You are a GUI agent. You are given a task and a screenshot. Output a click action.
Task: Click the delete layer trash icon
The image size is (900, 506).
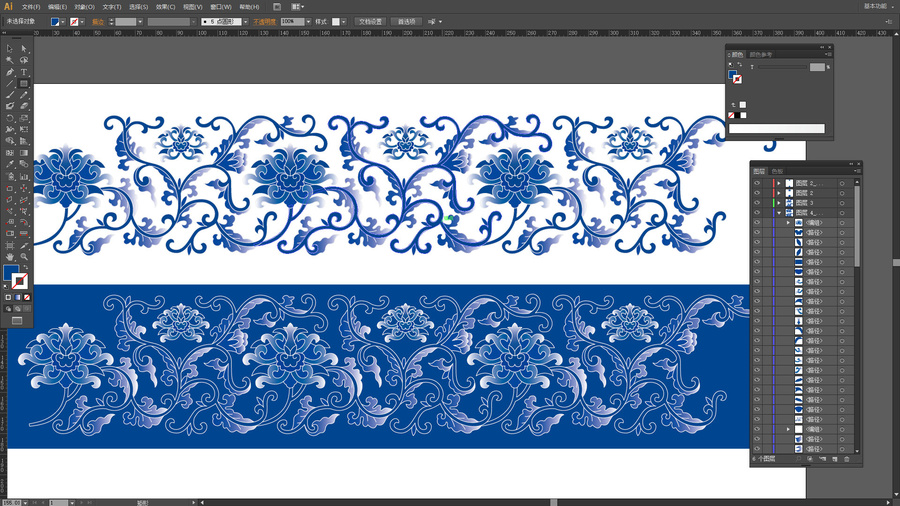847,459
